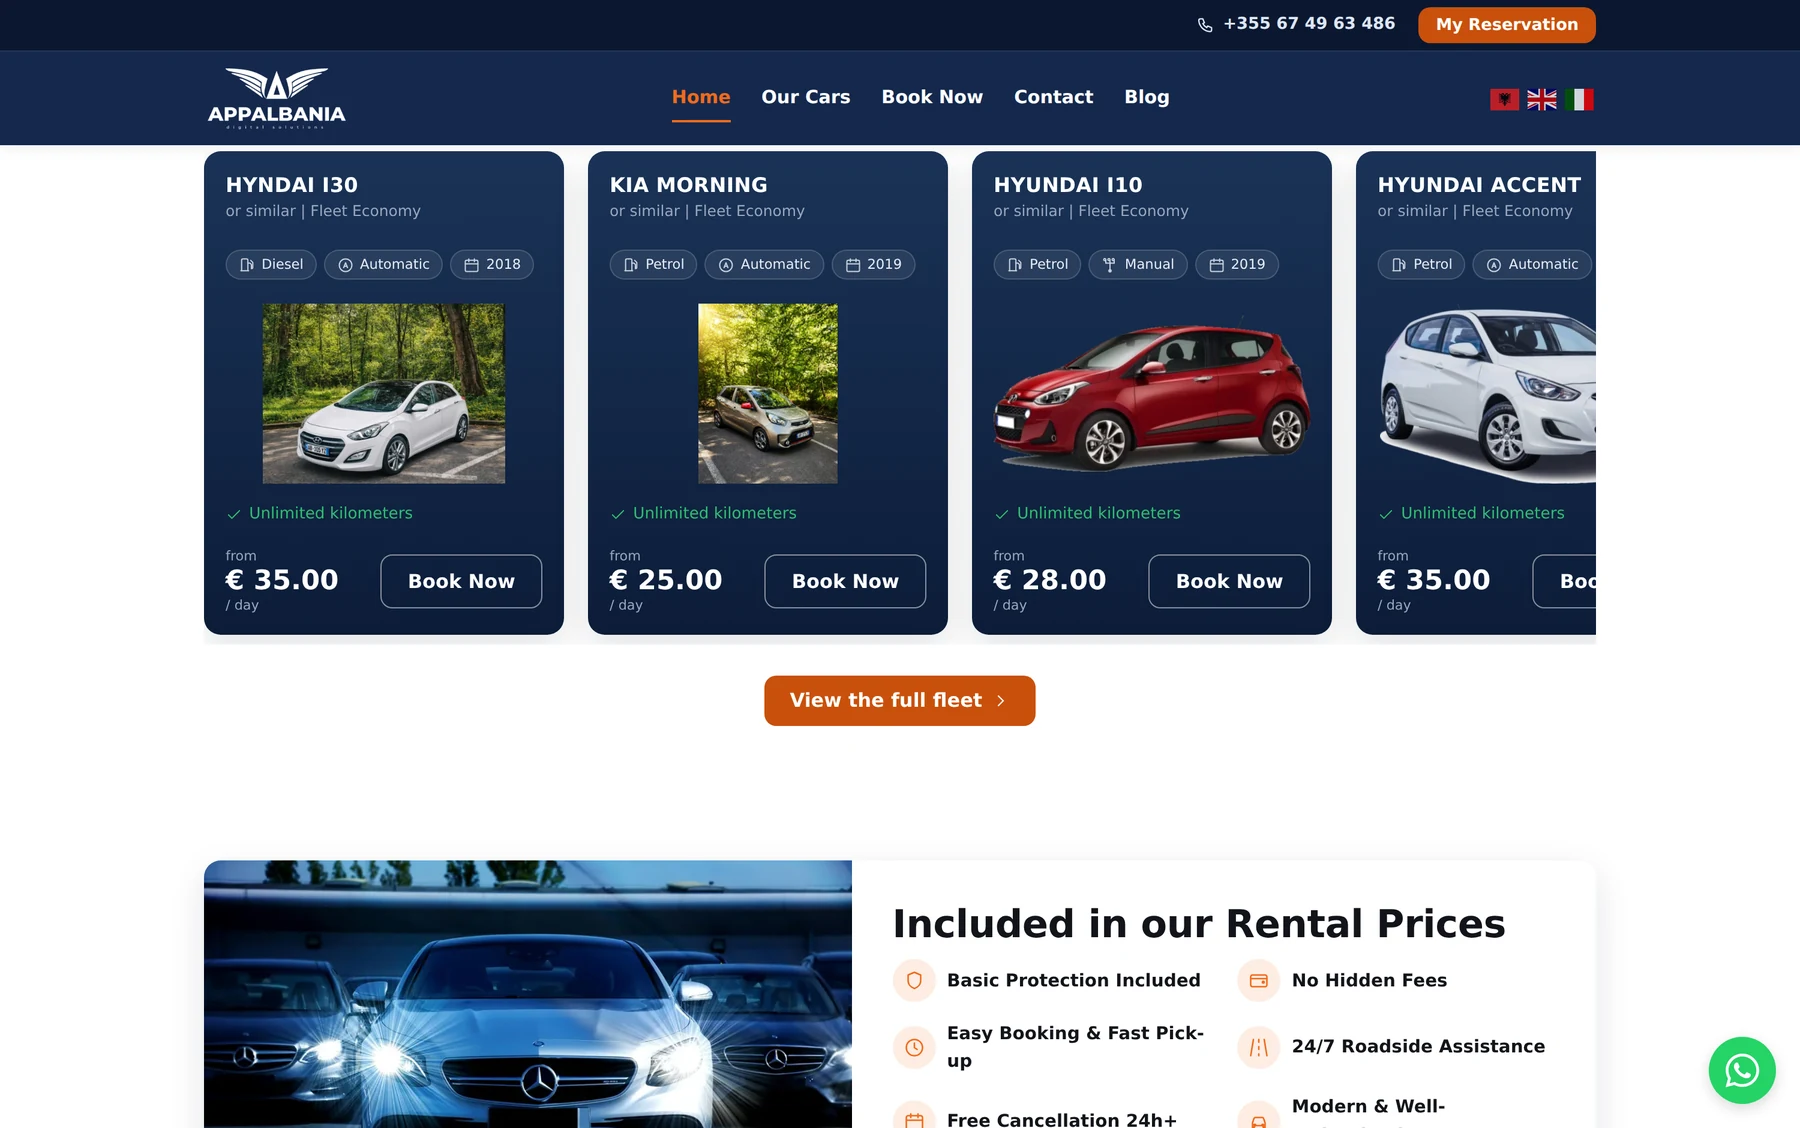Click the wallet icon for No Hidden Fees
This screenshot has width=1800, height=1128.
coord(1259,981)
